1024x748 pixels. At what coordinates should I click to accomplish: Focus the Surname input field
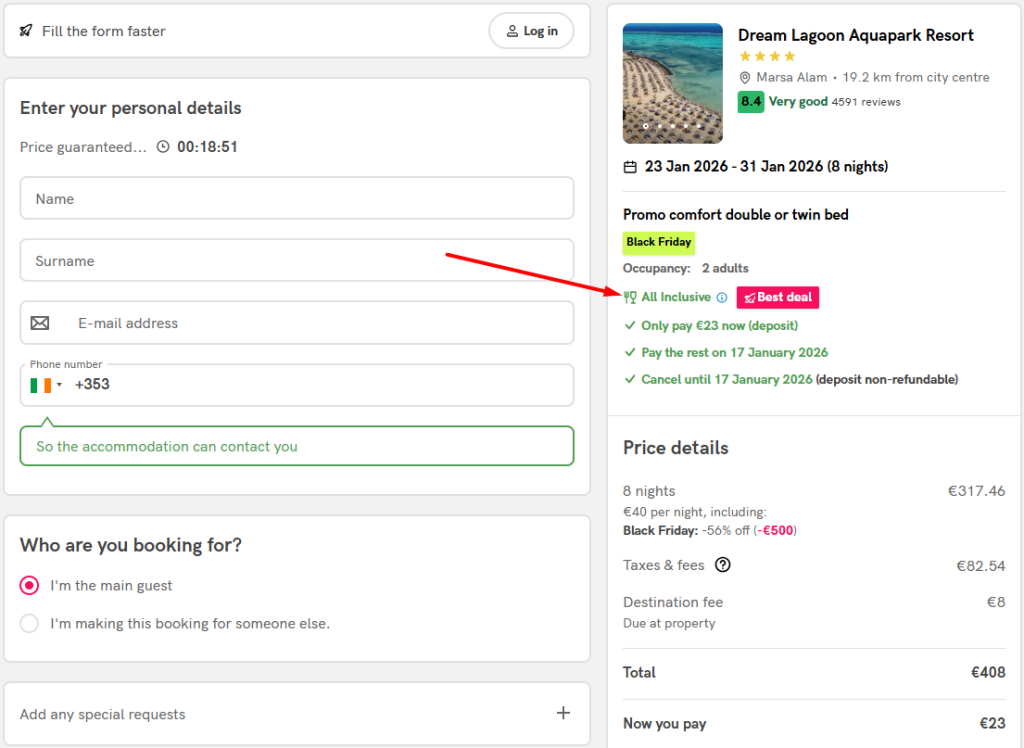pos(296,261)
